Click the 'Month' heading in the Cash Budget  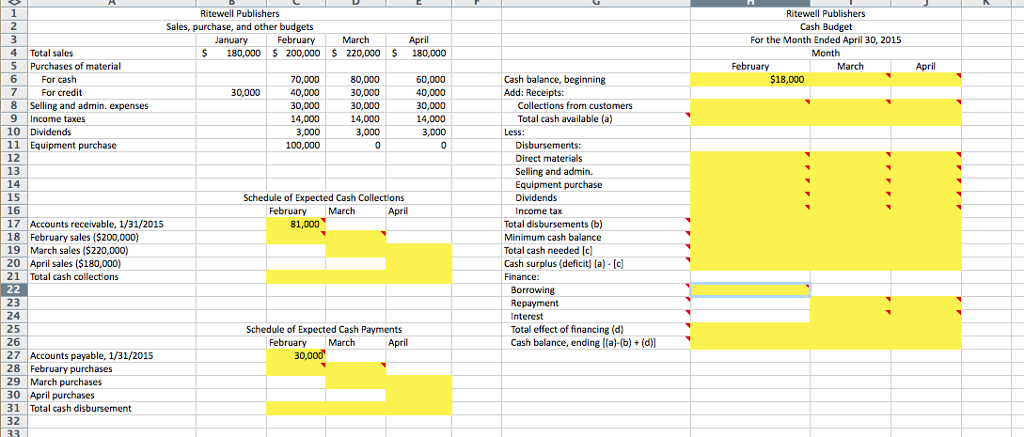[x=825, y=53]
